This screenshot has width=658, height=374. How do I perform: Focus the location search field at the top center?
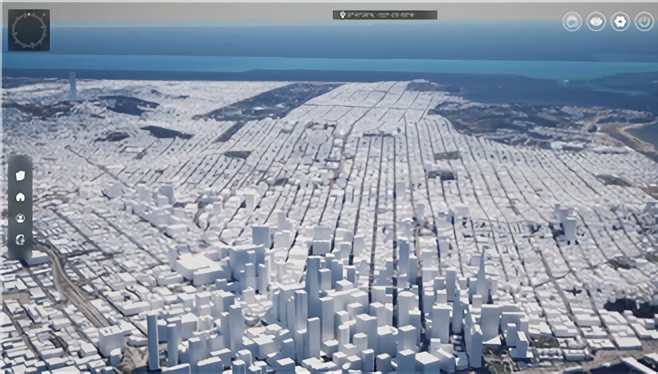click(385, 15)
